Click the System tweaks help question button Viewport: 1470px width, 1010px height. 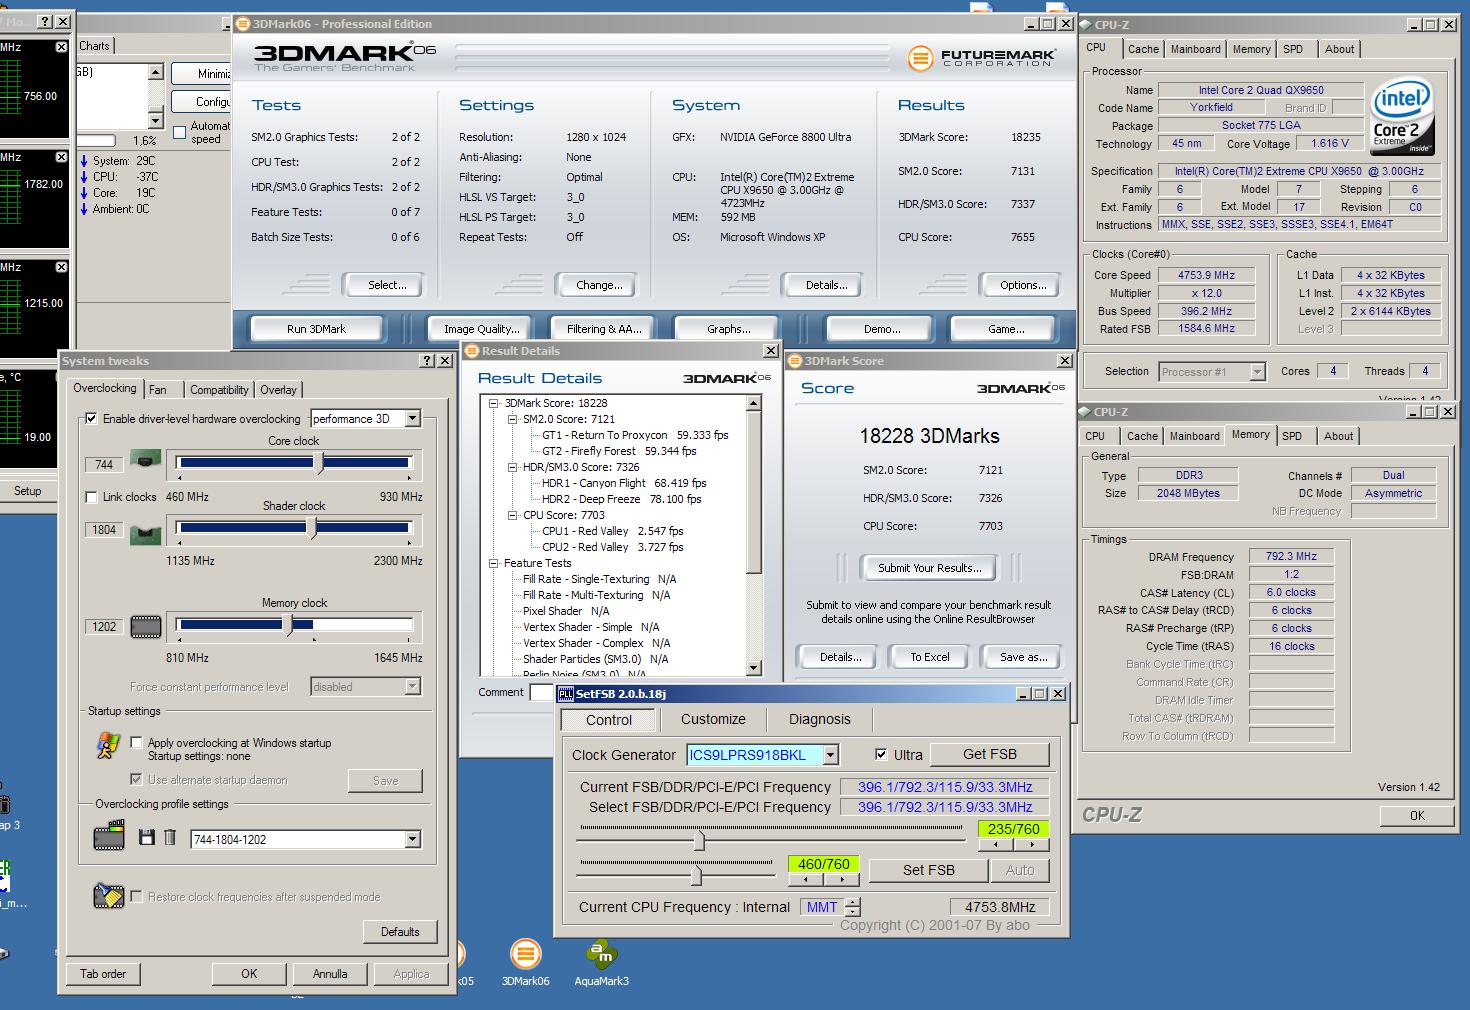click(428, 361)
